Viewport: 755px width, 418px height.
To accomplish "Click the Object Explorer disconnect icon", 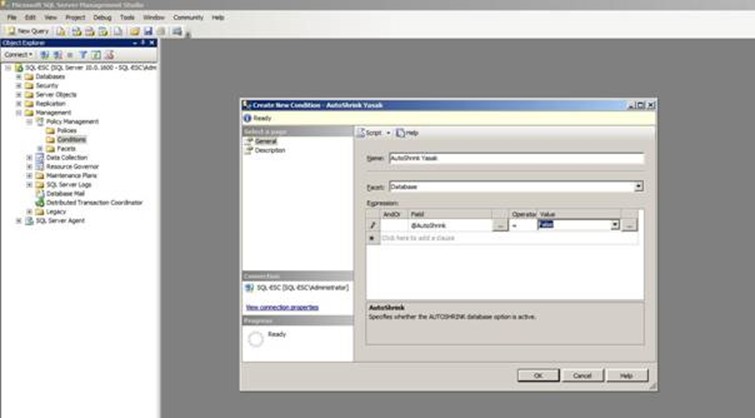I will pyautogui.click(x=58, y=55).
